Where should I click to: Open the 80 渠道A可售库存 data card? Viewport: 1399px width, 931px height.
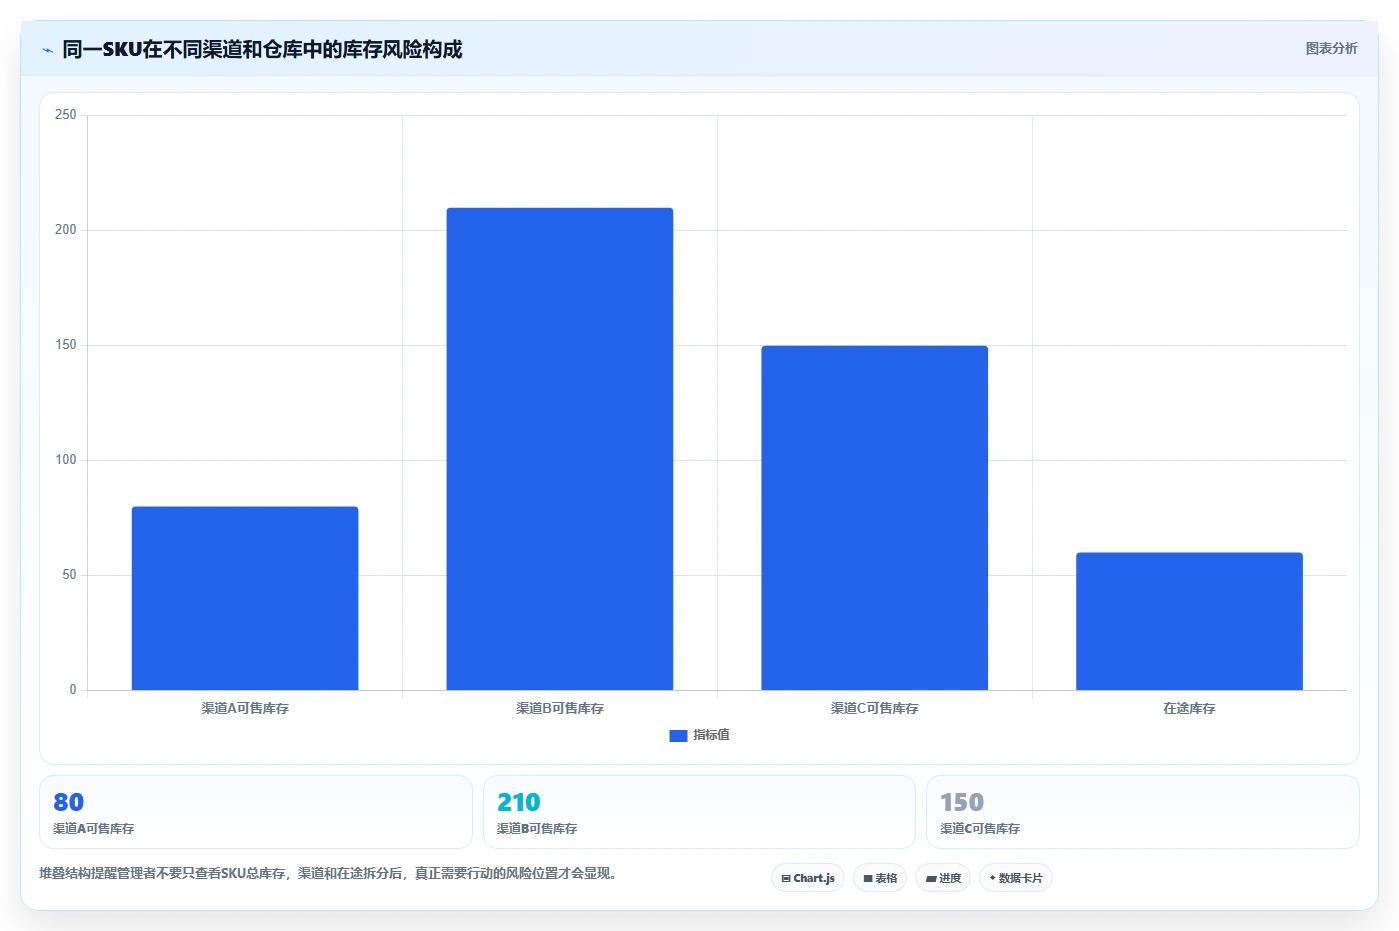pyautogui.click(x=256, y=812)
